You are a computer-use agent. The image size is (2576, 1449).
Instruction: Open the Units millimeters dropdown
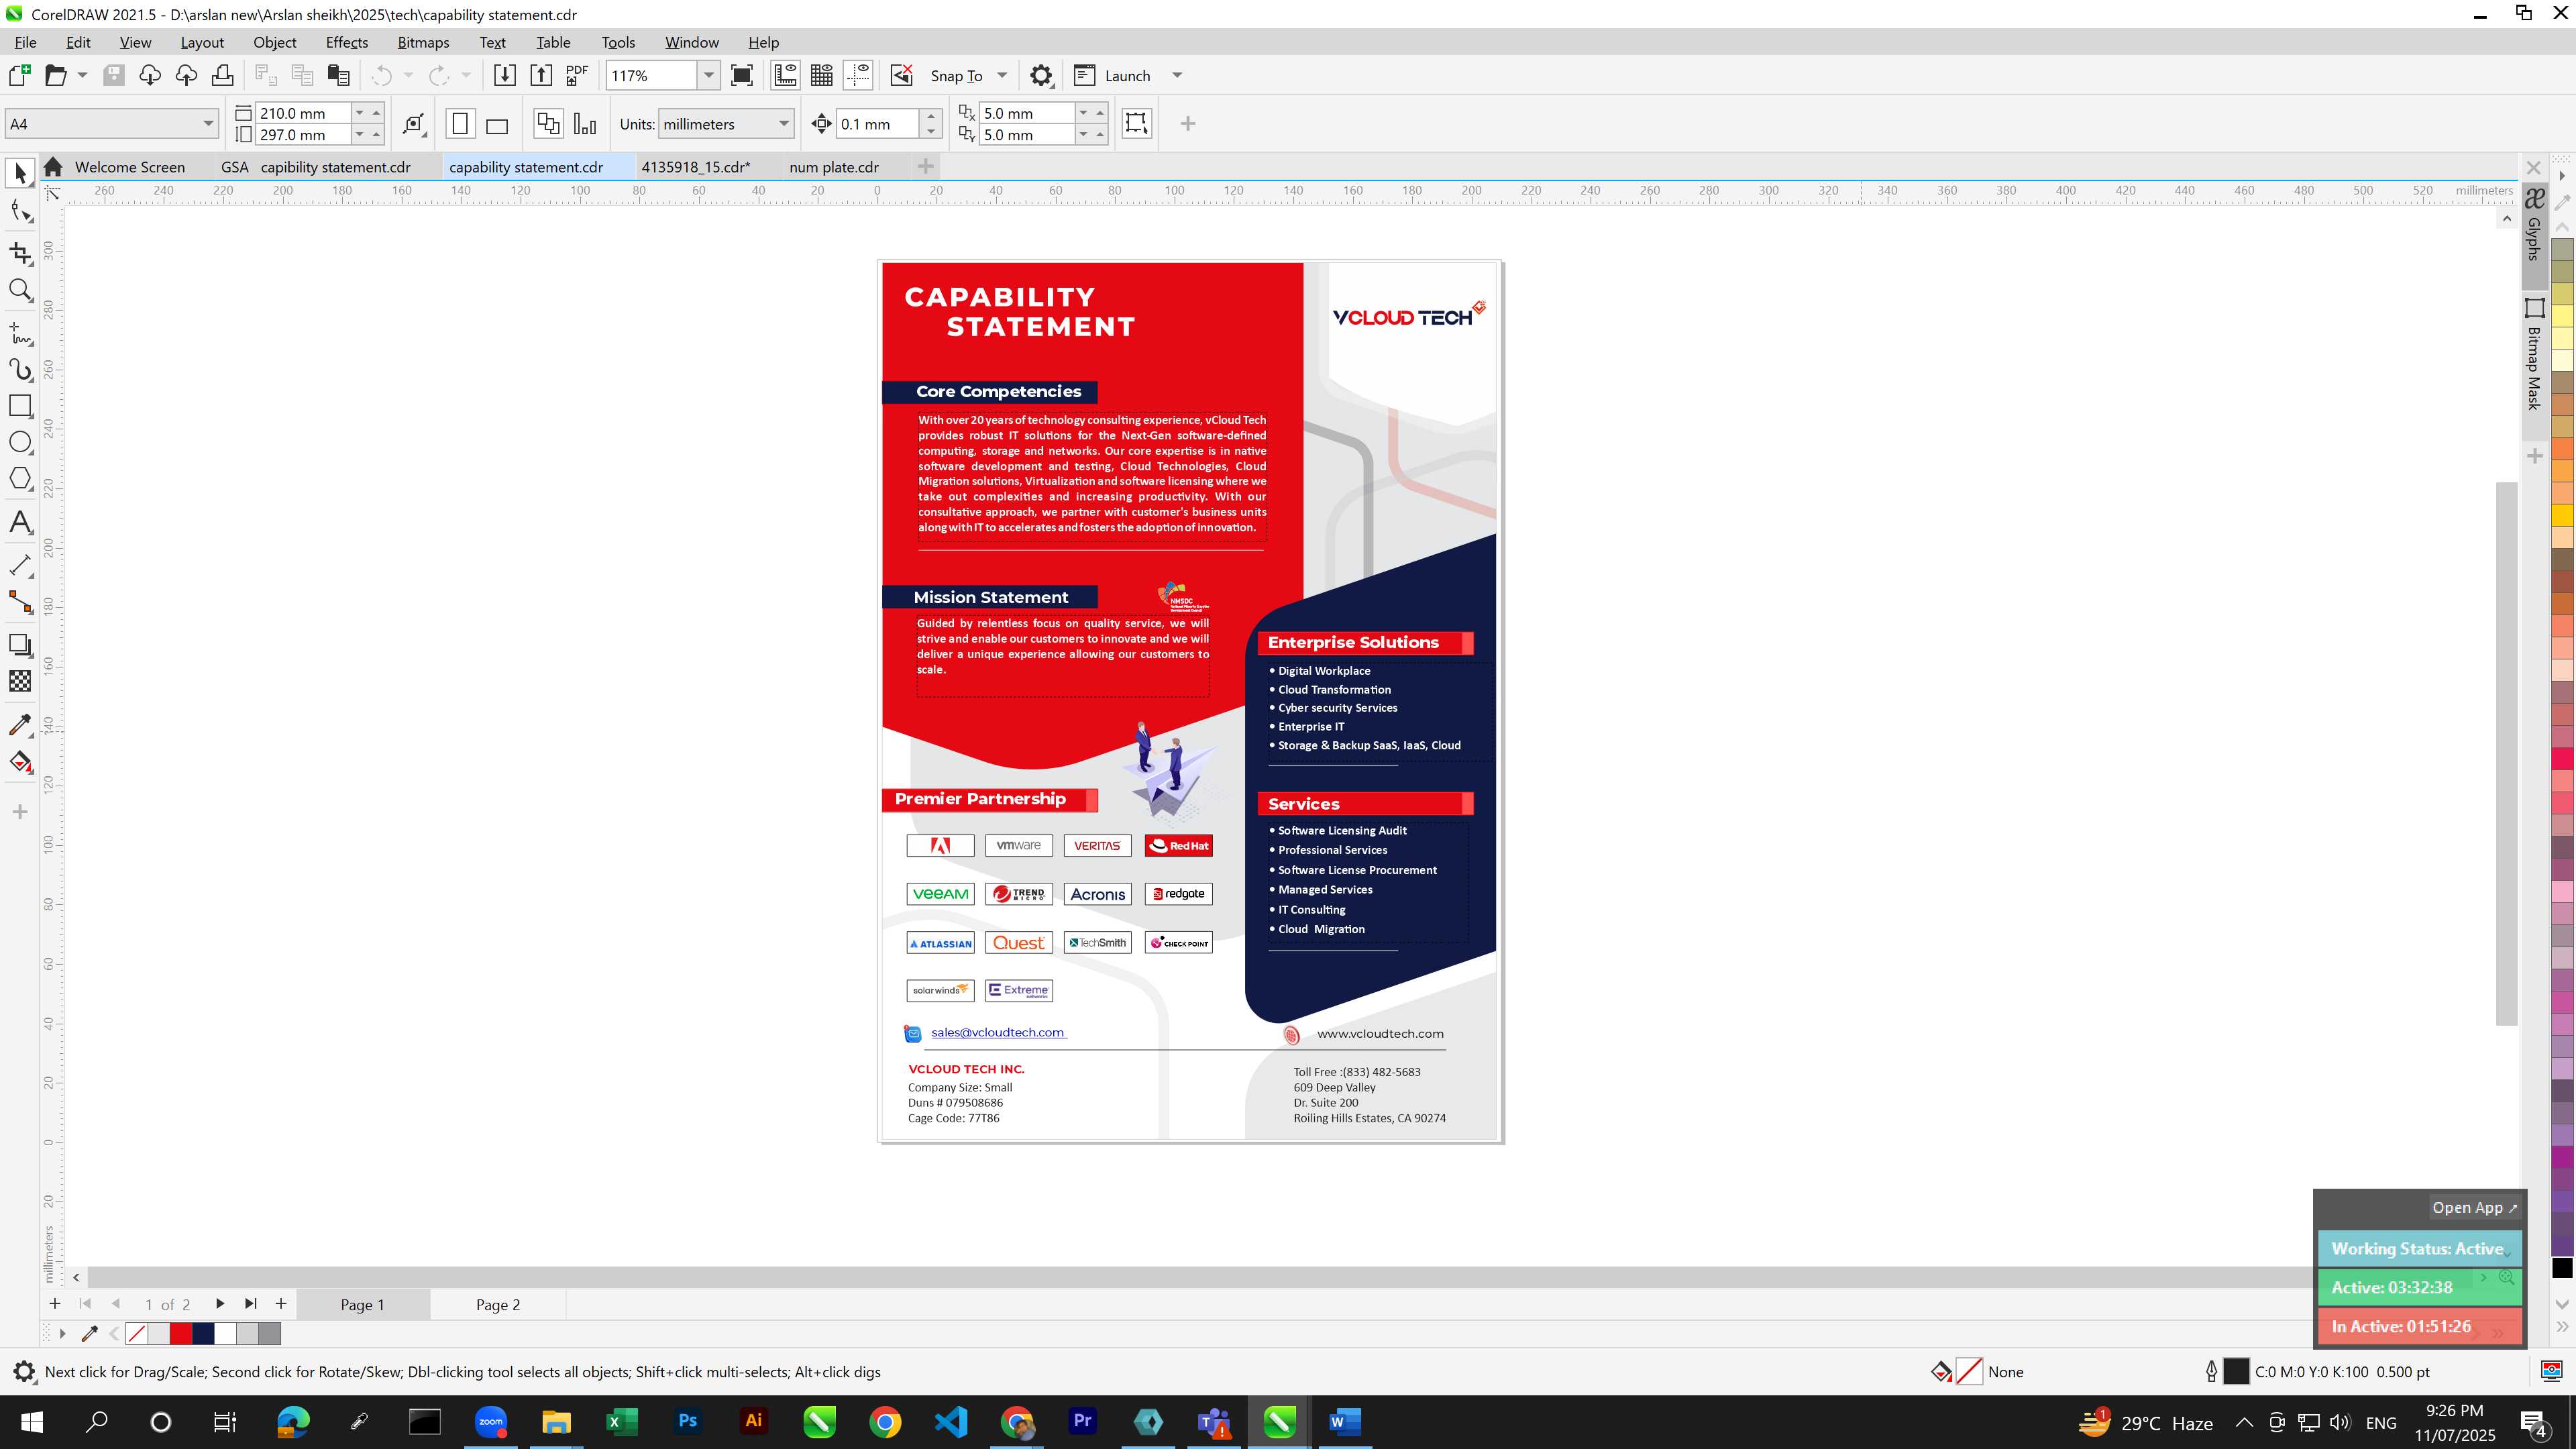pos(783,124)
